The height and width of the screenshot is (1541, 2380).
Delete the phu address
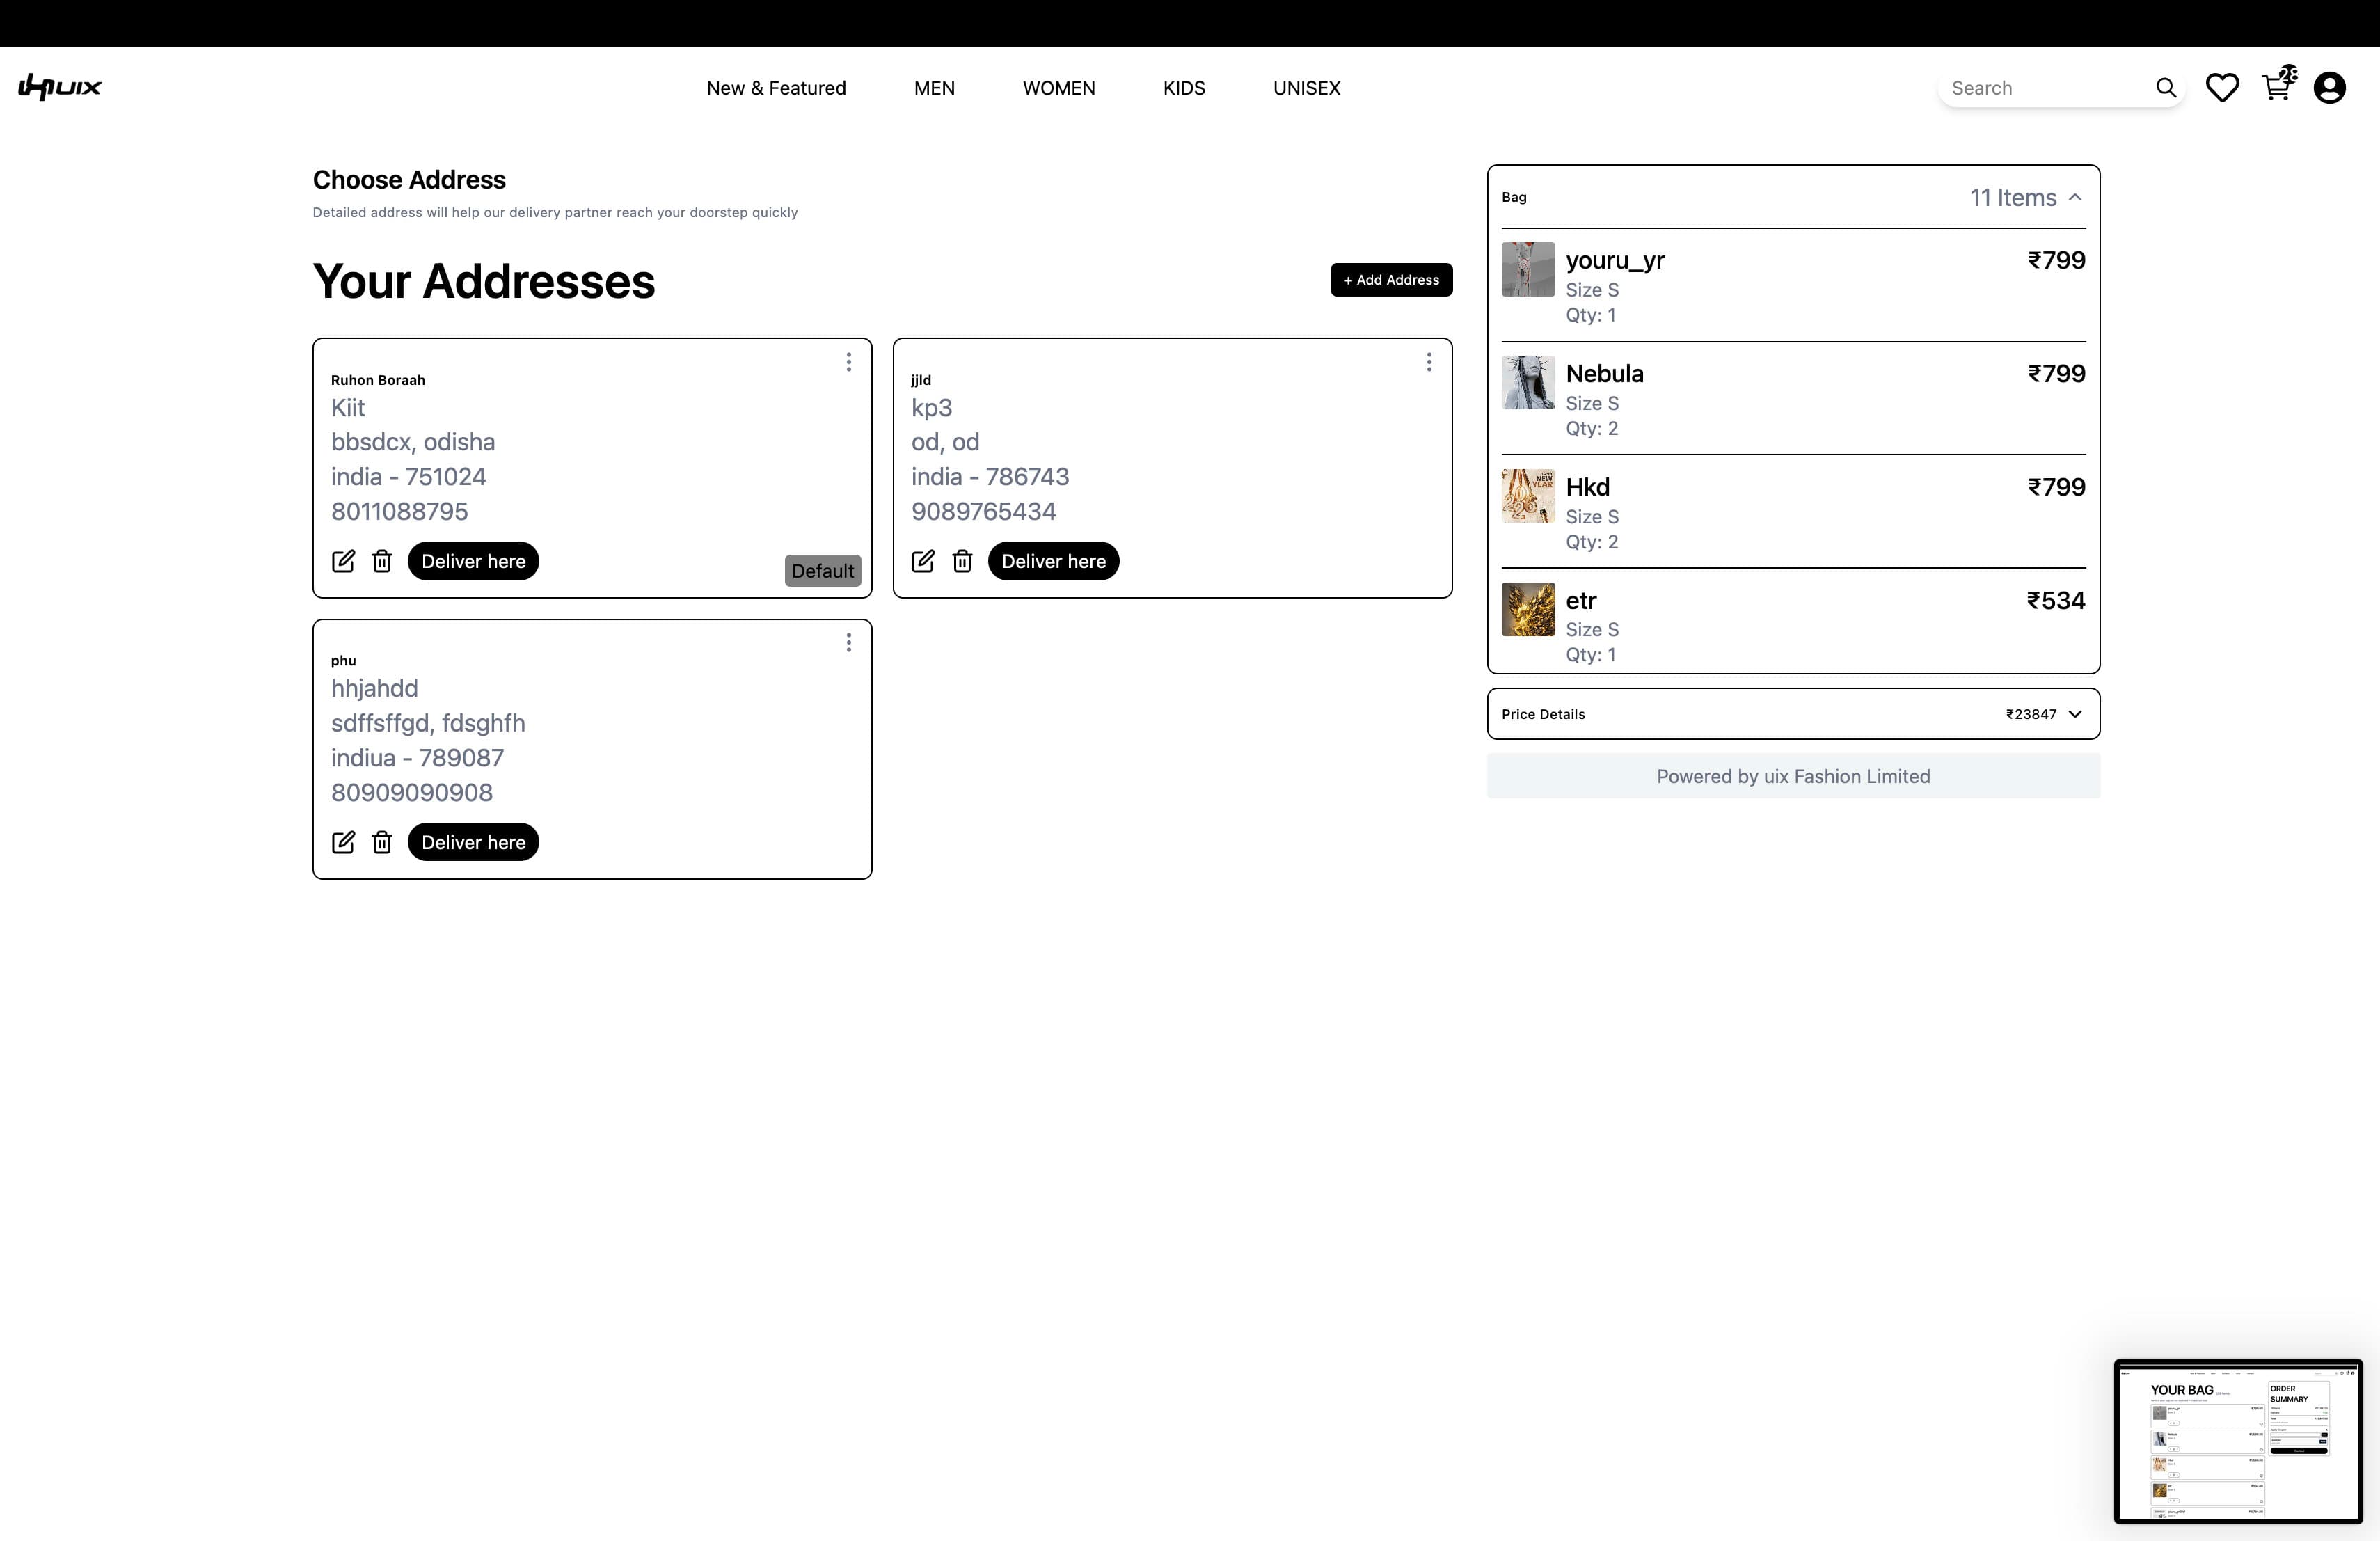click(x=382, y=842)
